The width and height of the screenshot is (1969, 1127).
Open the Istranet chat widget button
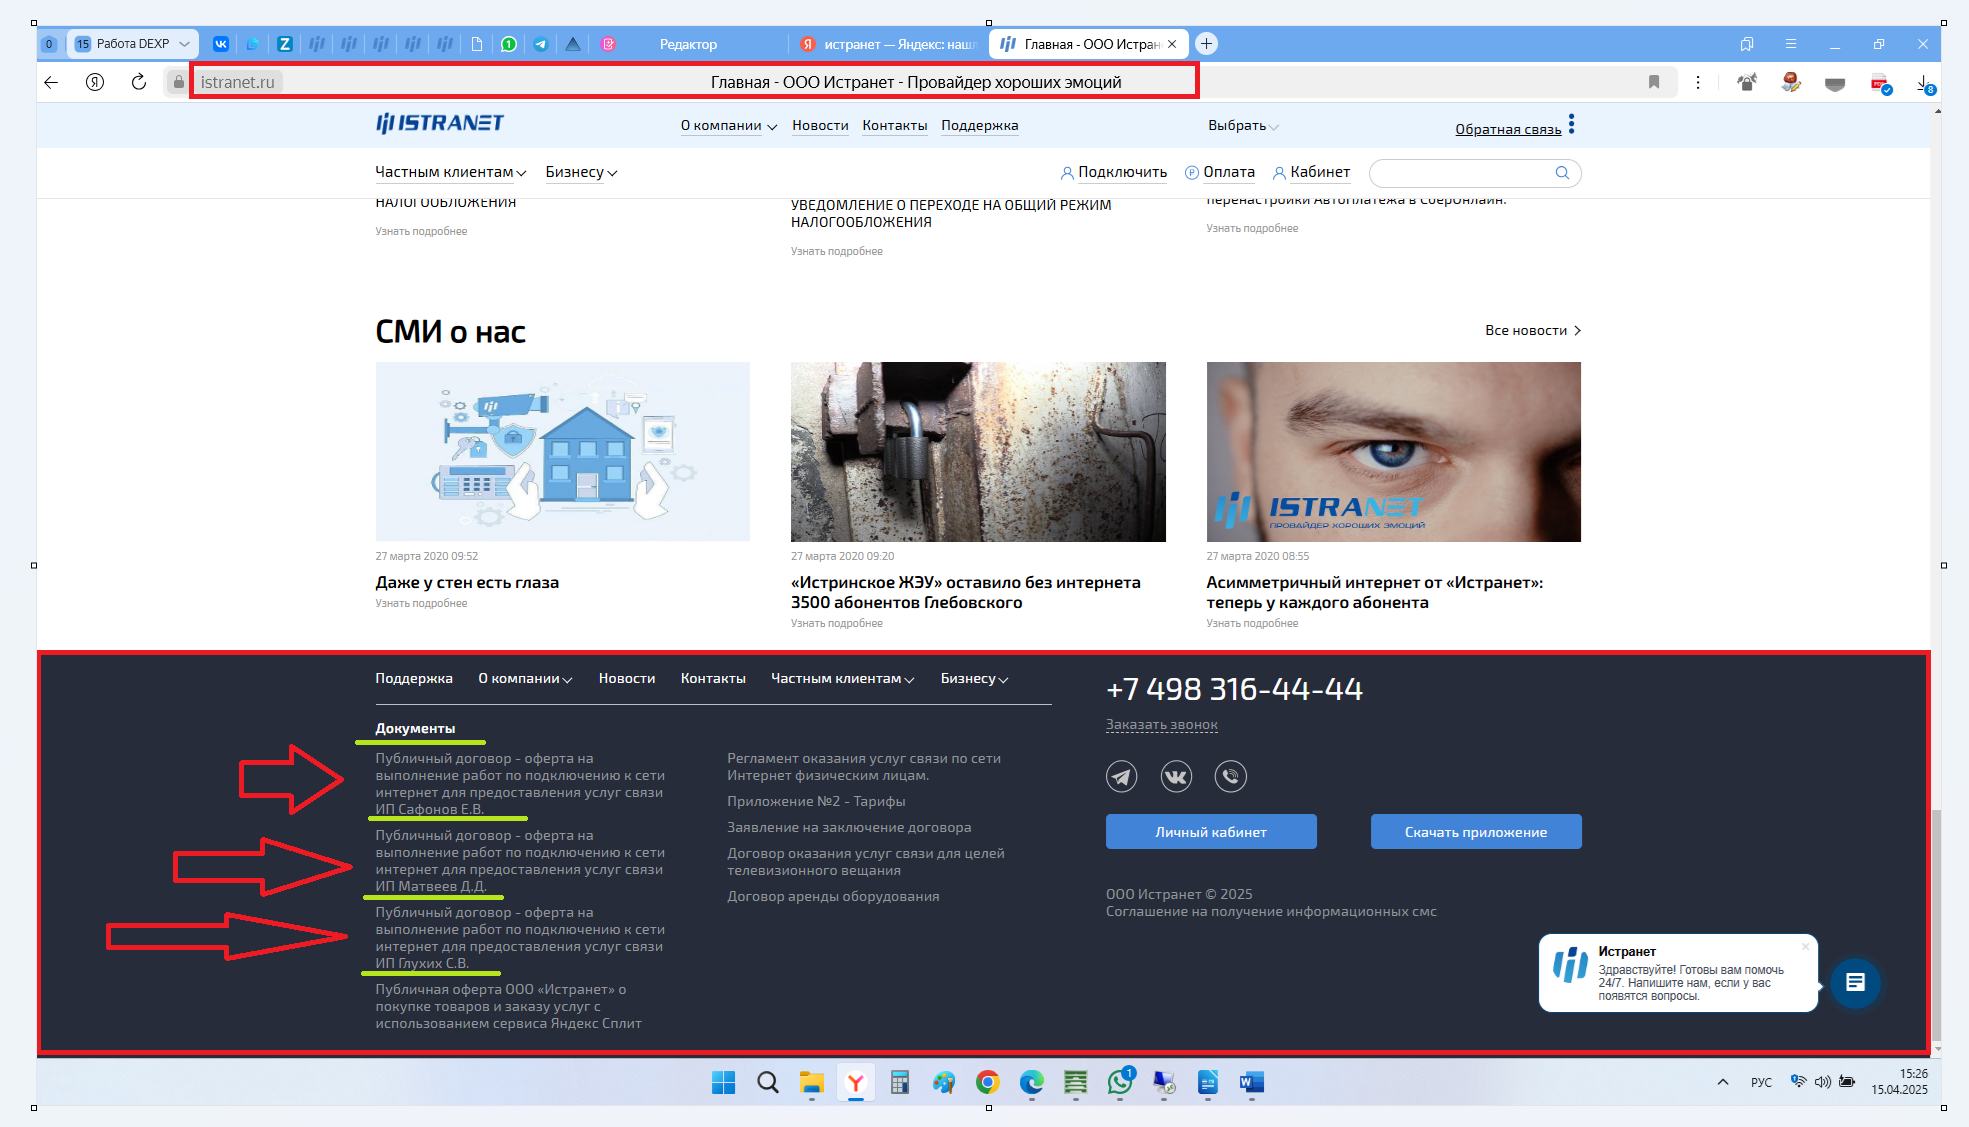point(1855,982)
